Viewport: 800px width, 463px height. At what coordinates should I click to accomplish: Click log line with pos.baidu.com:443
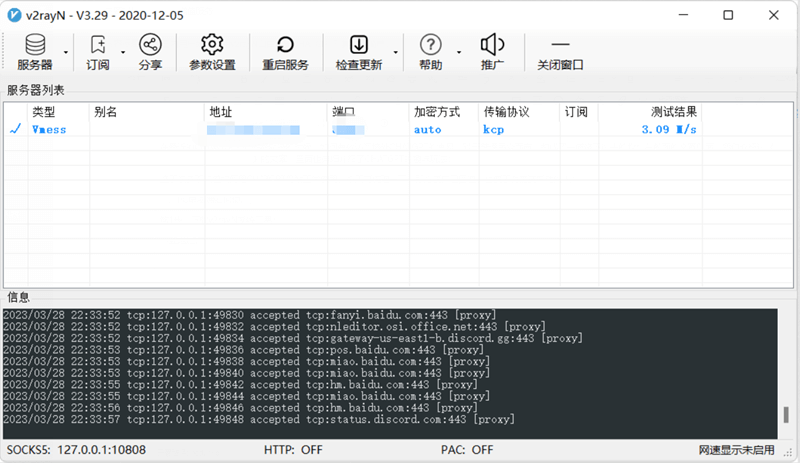[x=243, y=350]
